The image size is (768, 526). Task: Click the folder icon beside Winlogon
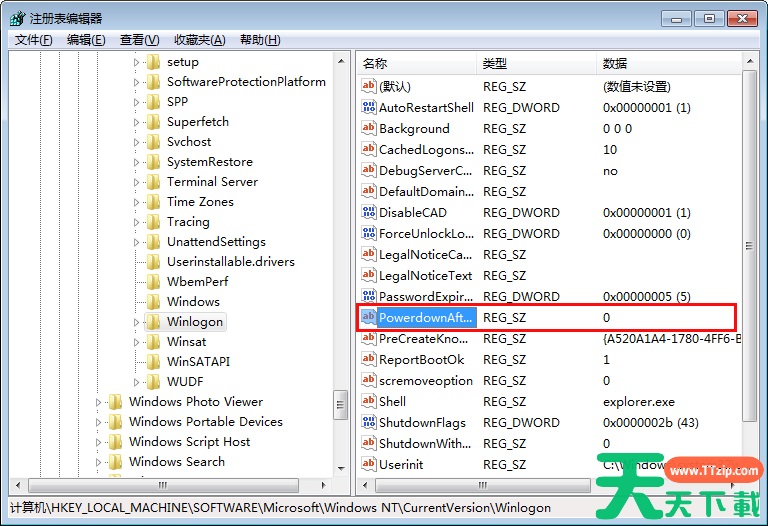click(154, 322)
